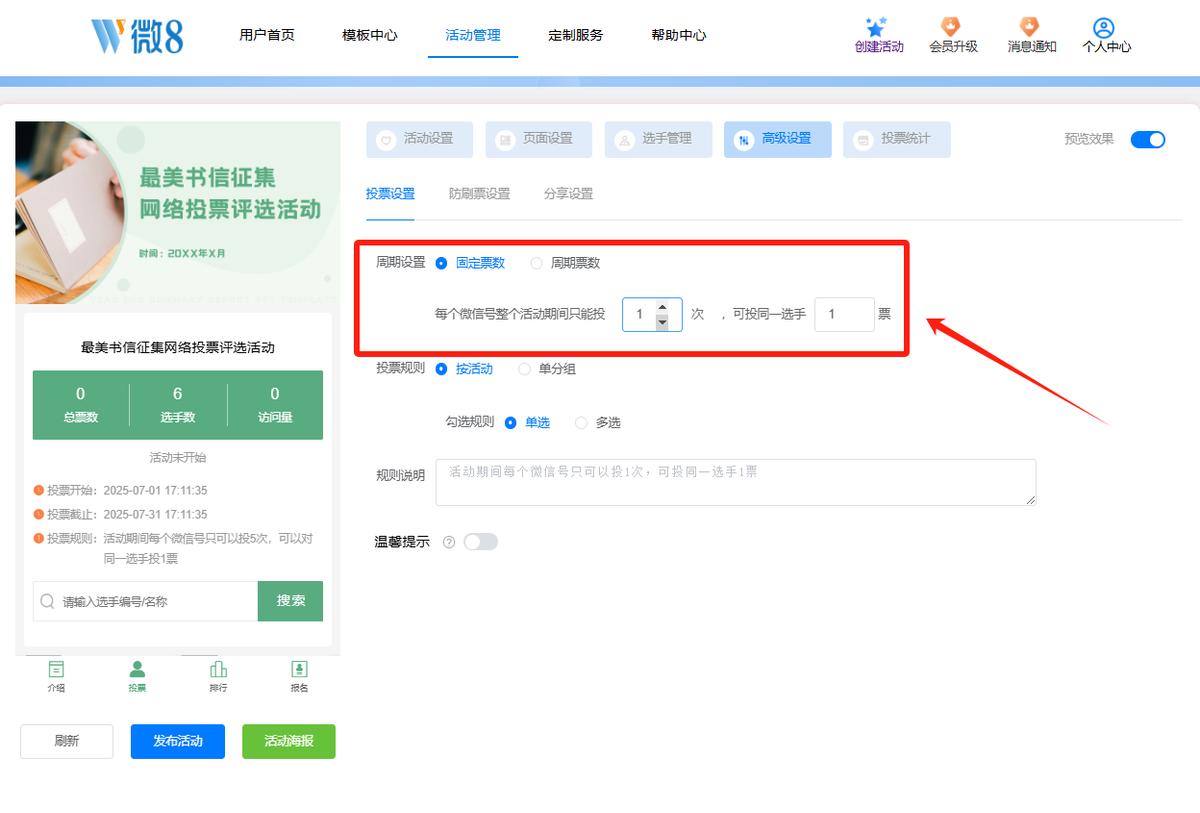
Task: Click the 刷新 button
Action: click(67, 741)
